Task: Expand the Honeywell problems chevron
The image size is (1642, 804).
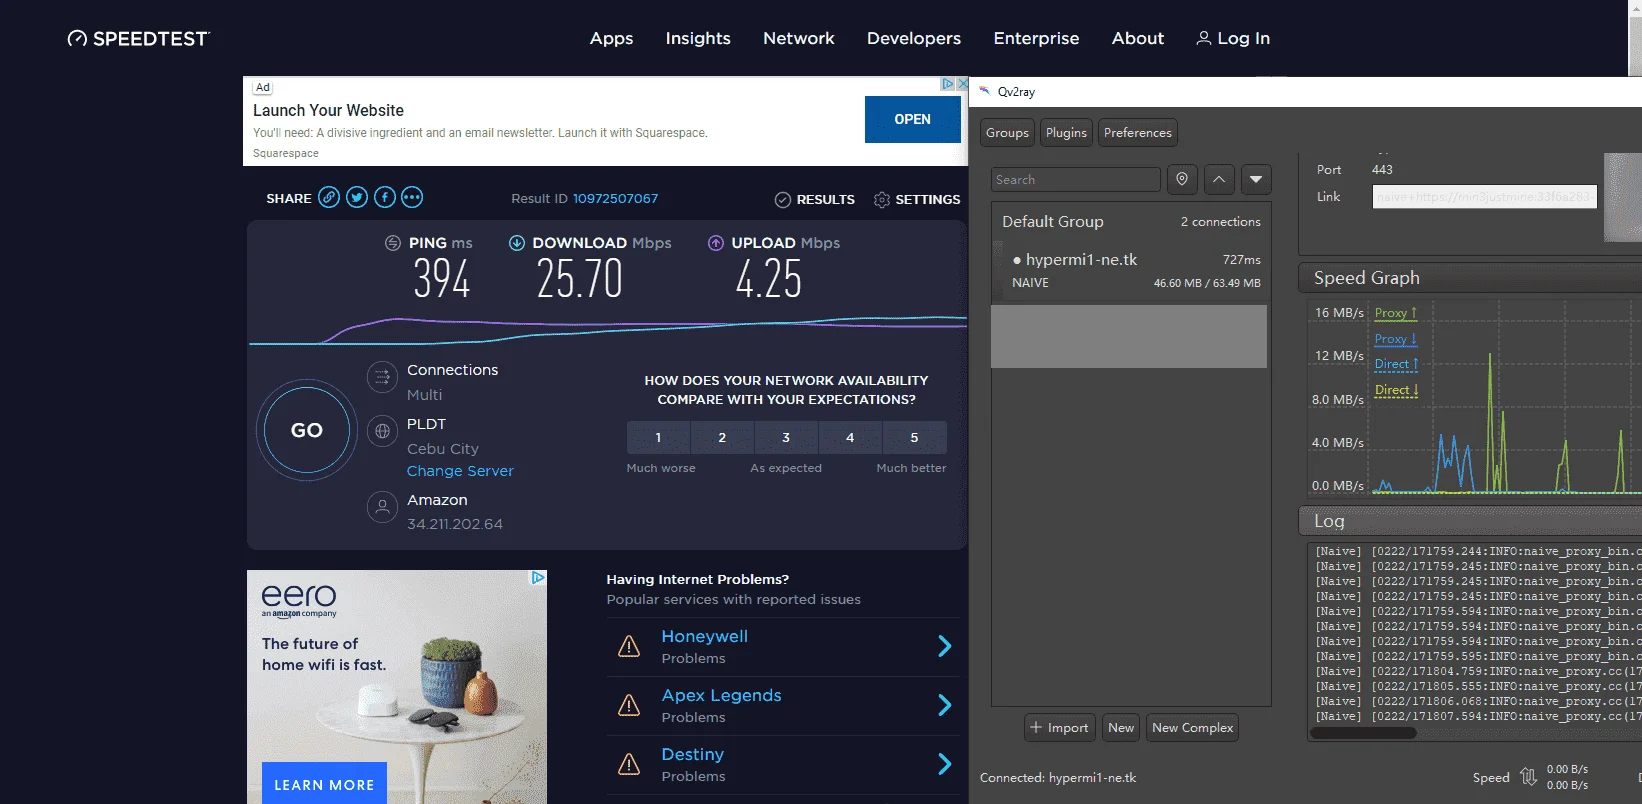Action: pos(945,646)
